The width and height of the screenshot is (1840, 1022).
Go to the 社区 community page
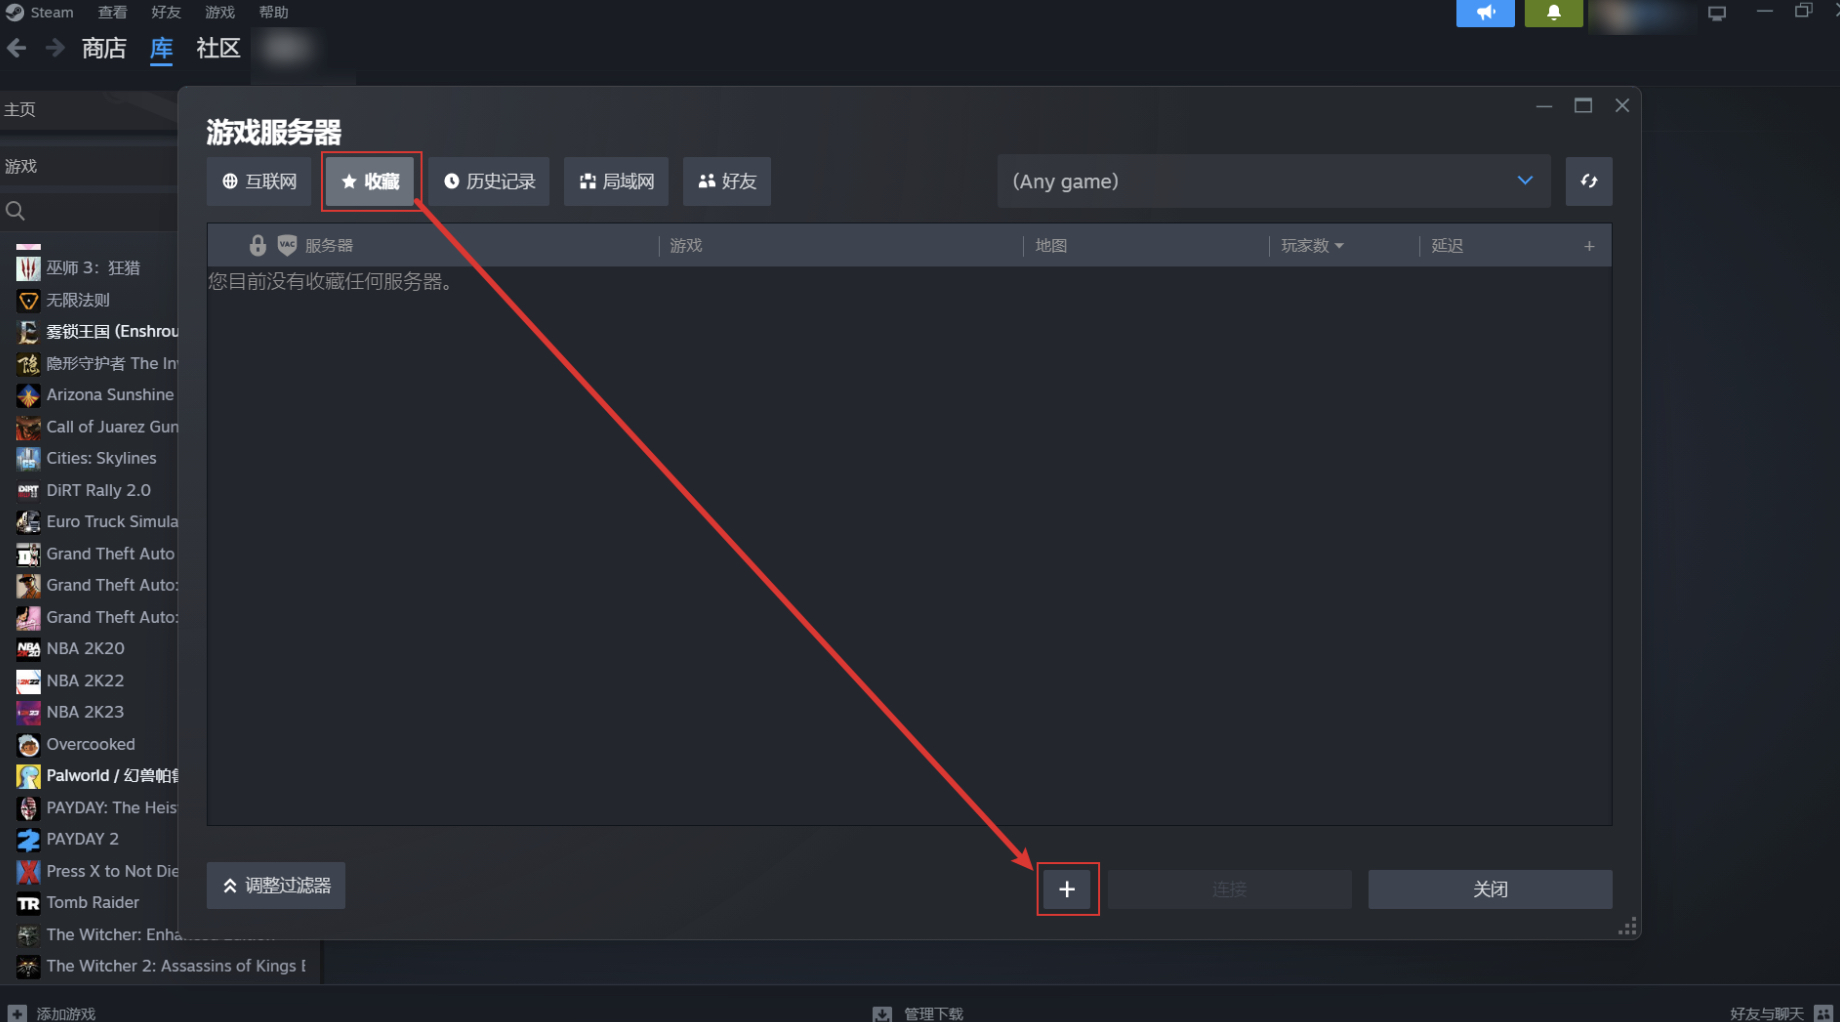218,48
